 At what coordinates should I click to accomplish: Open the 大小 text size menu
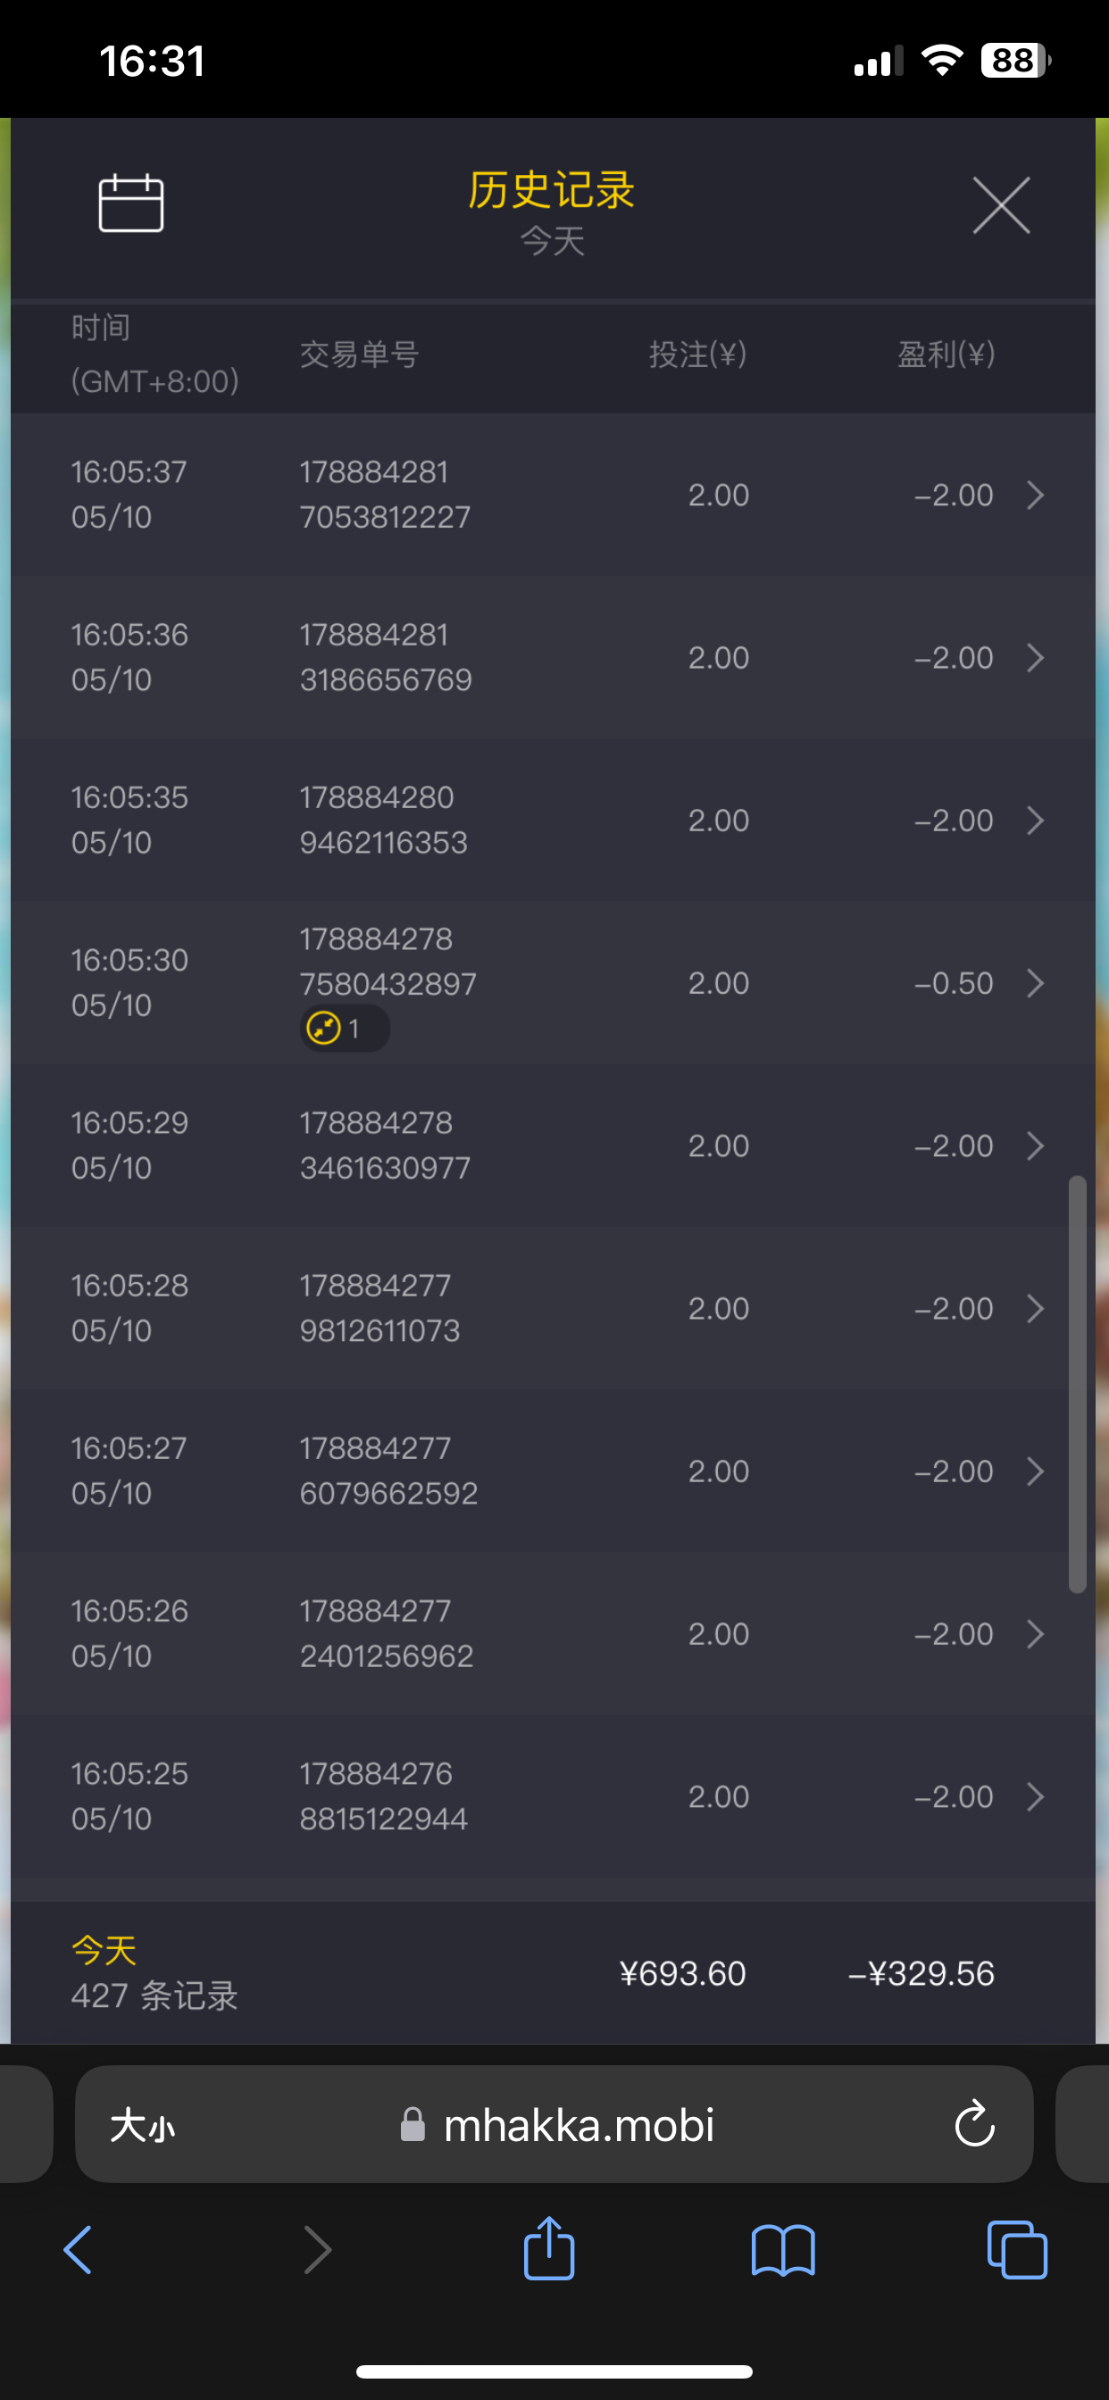tap(142, 2126)
